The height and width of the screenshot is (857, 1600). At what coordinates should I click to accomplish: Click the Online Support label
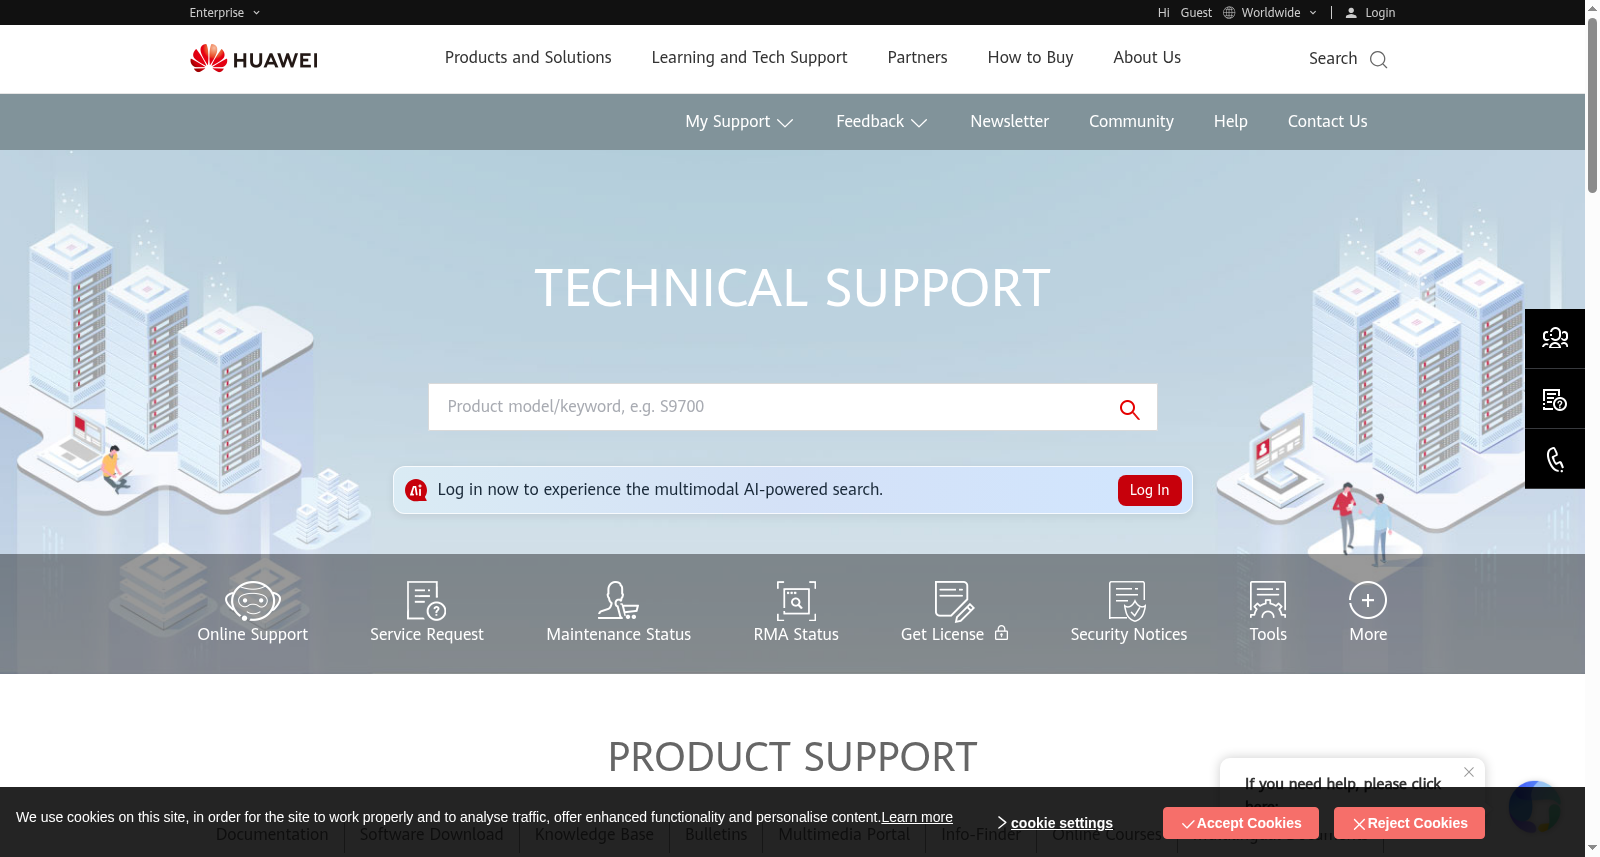(x=252, y=635)
